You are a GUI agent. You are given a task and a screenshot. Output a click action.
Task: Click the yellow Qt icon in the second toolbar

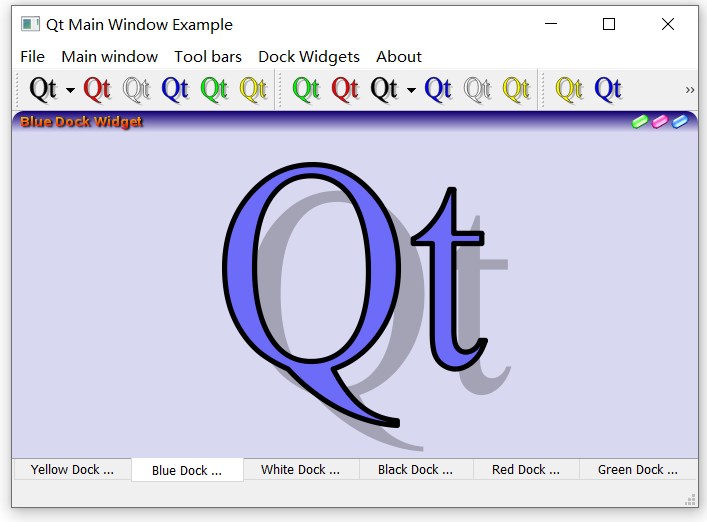point(516,89)
